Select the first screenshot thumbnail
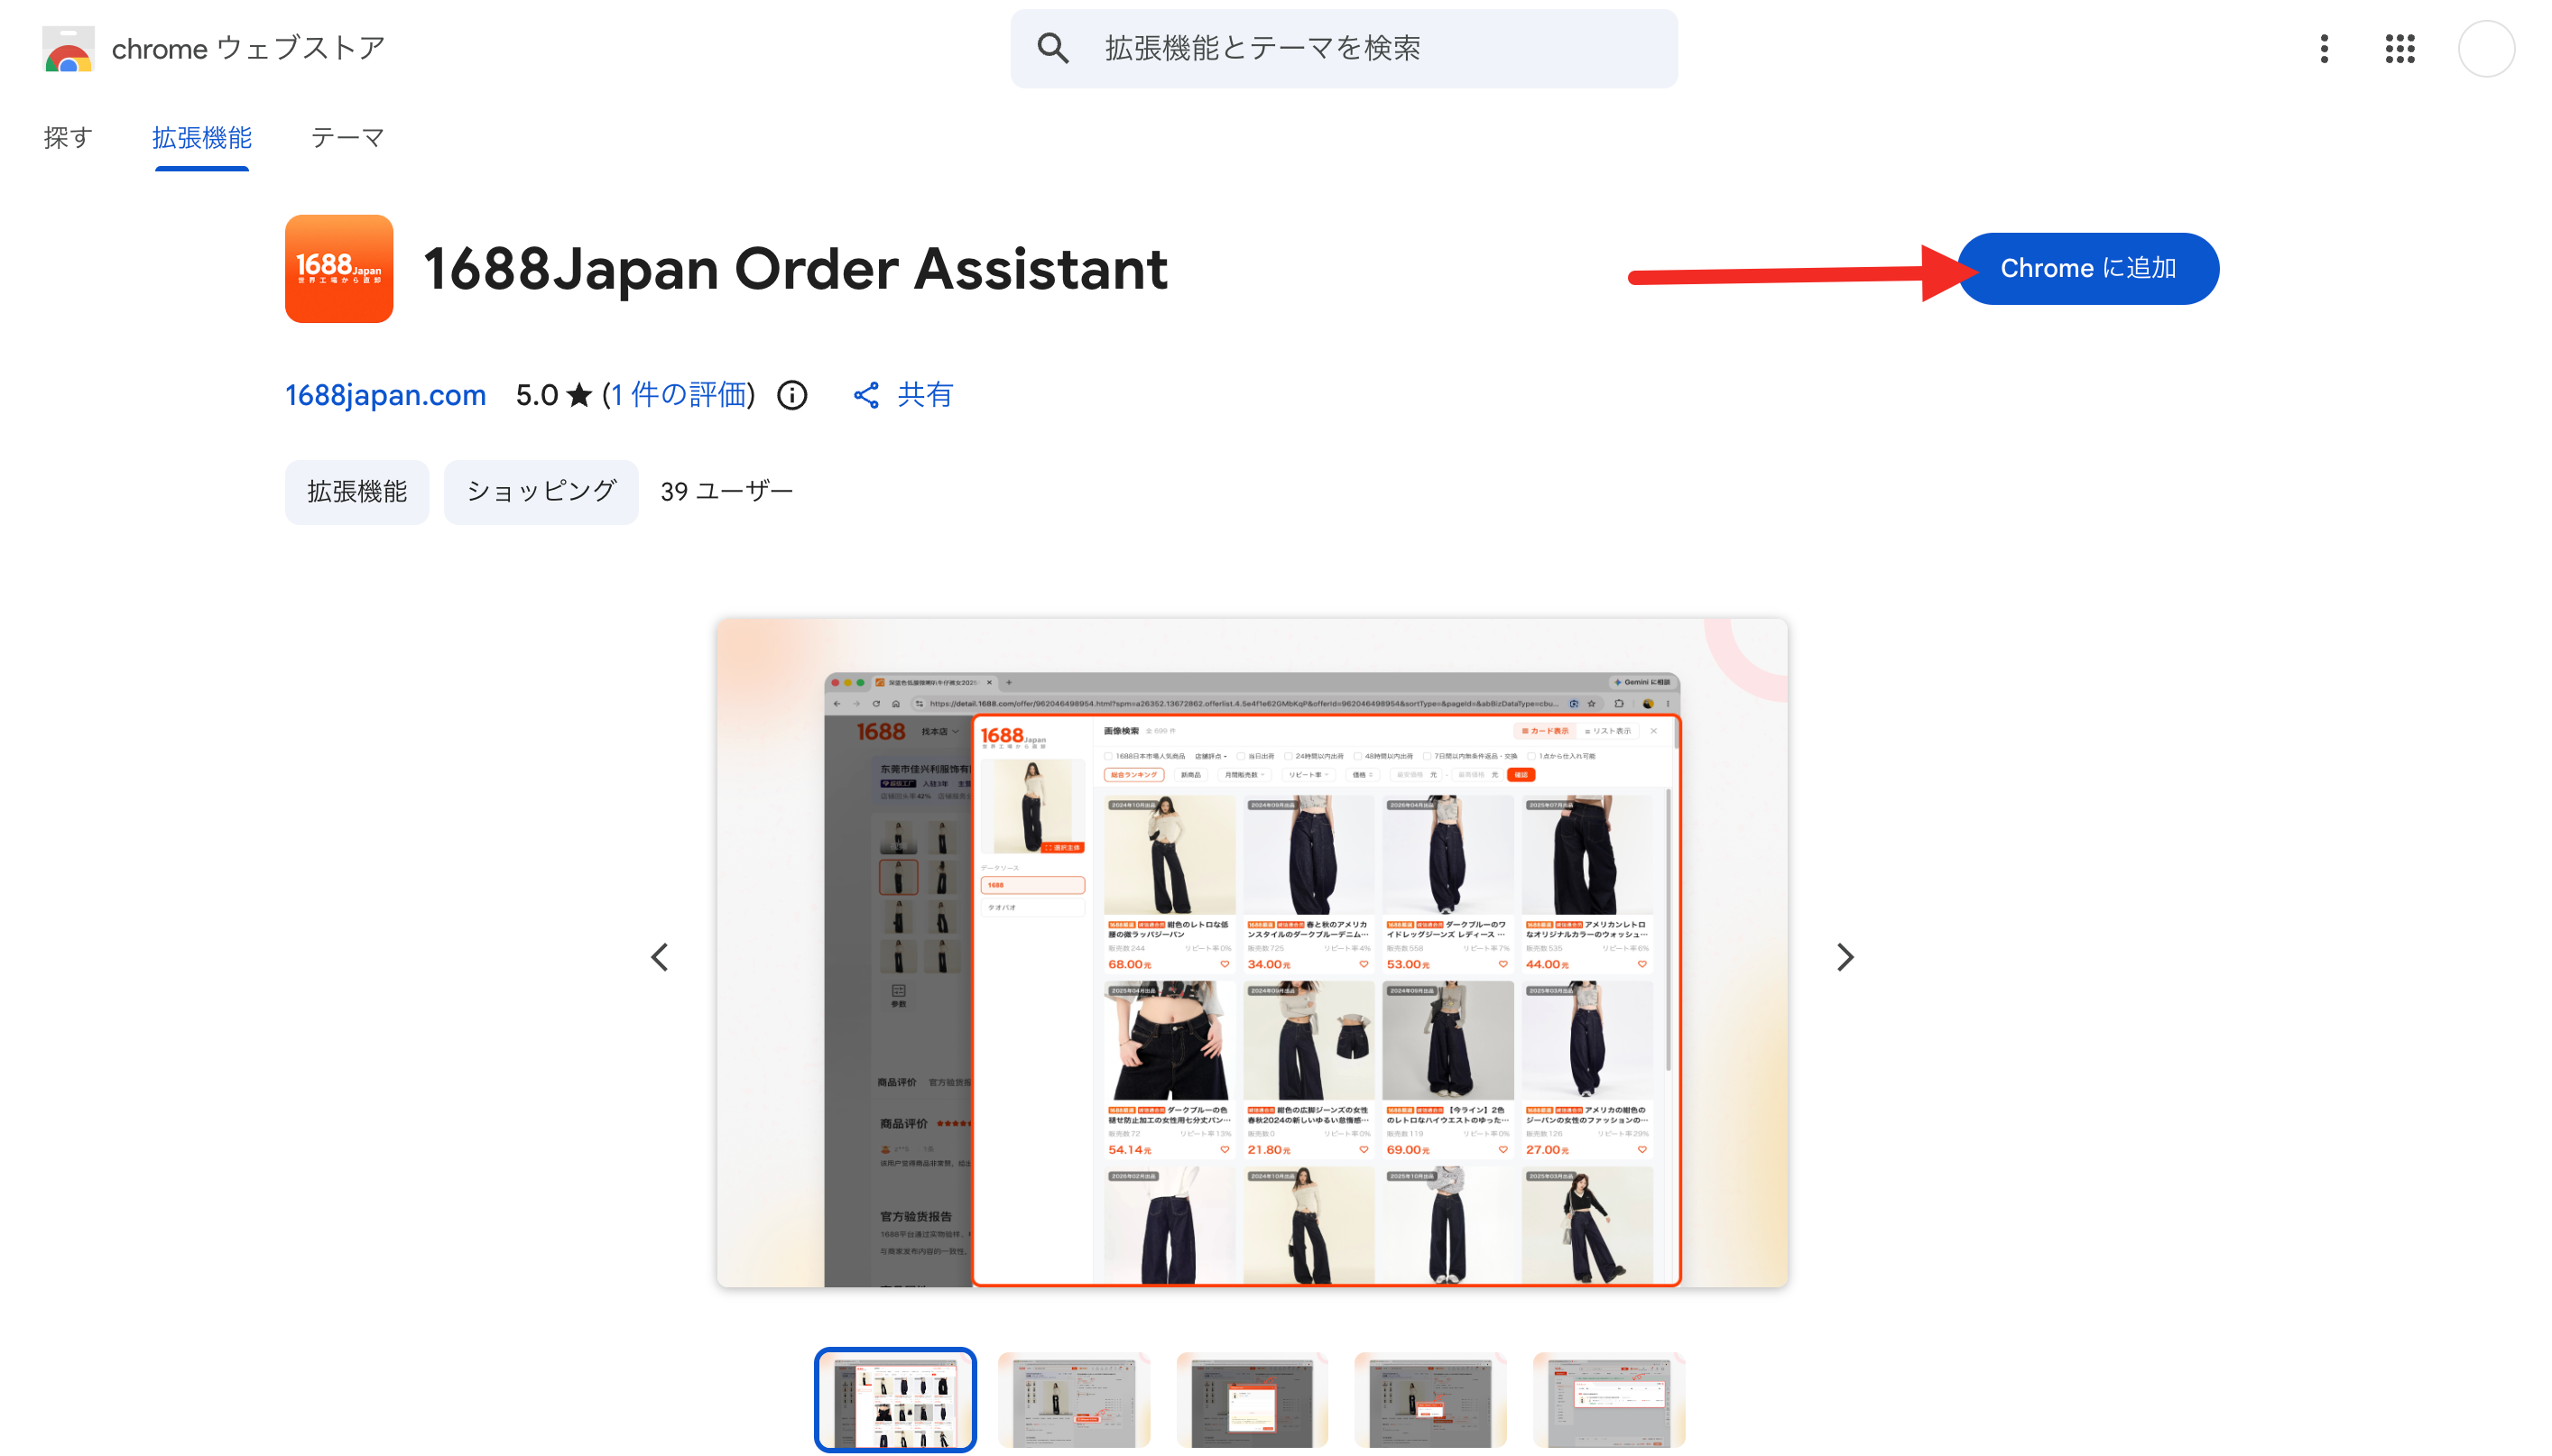The width and height of the screenshot is (2552, 1456). [x=895, y=1399]
